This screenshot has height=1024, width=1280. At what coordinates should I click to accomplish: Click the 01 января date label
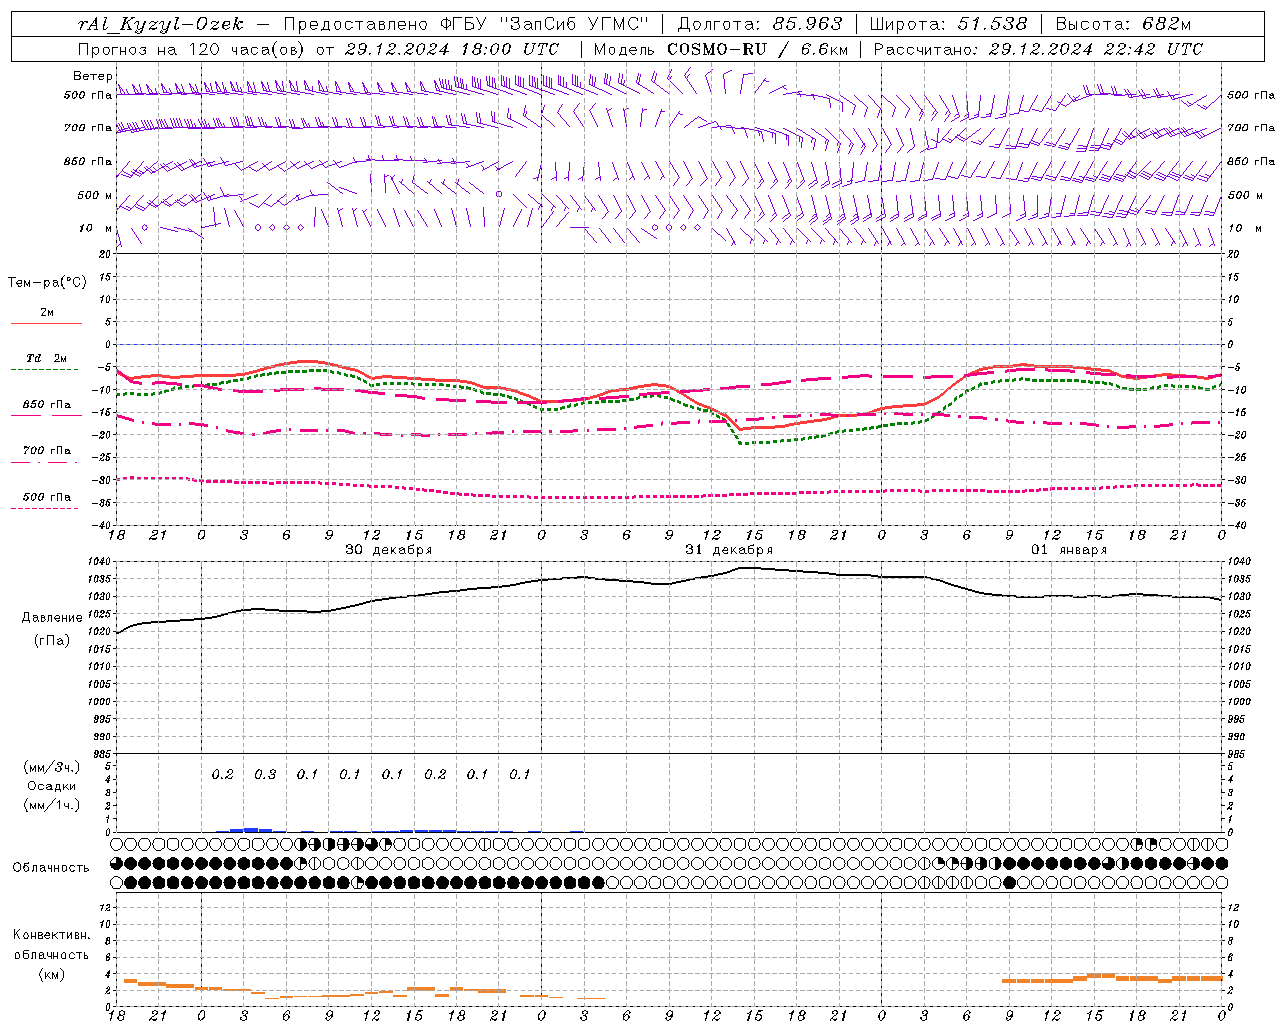[1069, 550]
